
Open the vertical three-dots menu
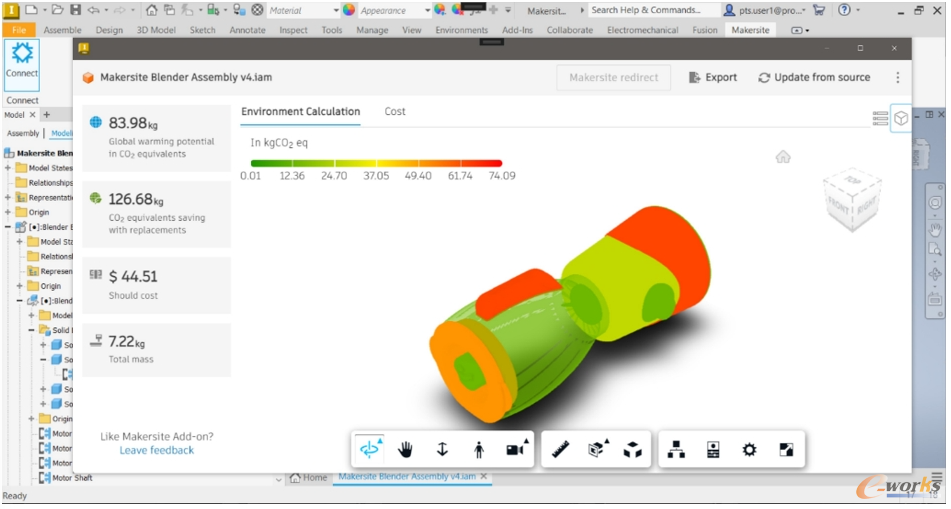(898, 78)
